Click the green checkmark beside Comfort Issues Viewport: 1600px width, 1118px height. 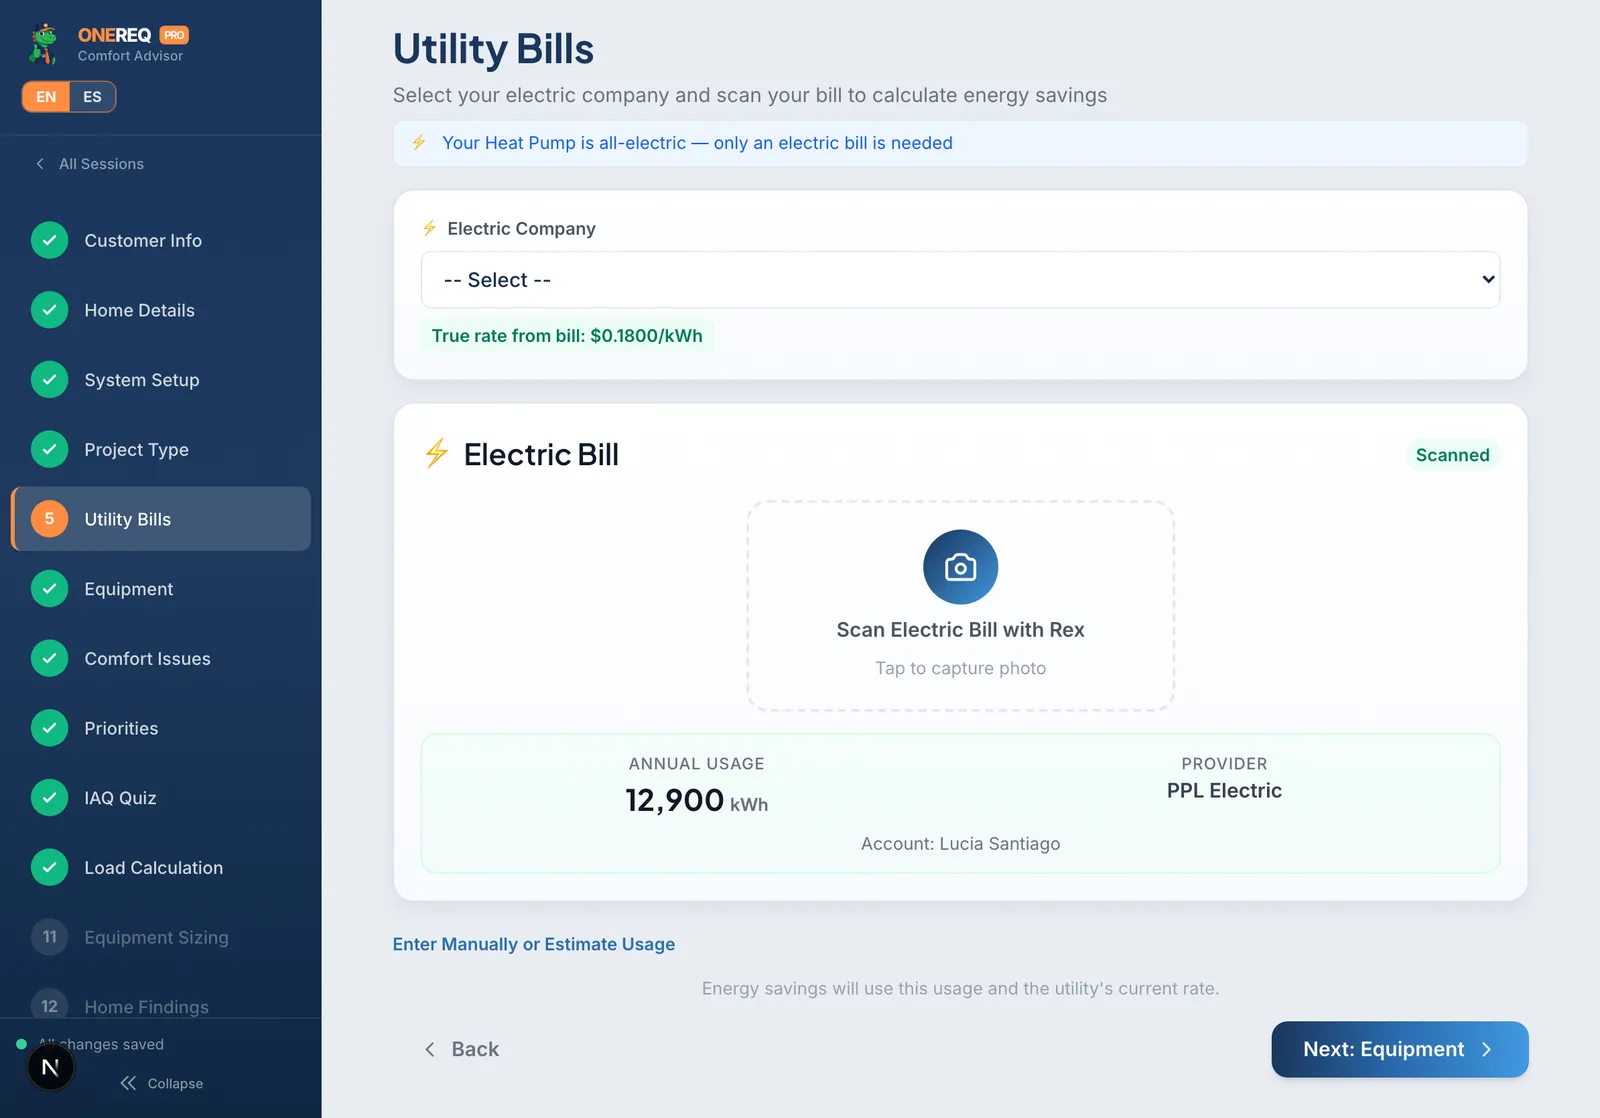coord(49,658)
